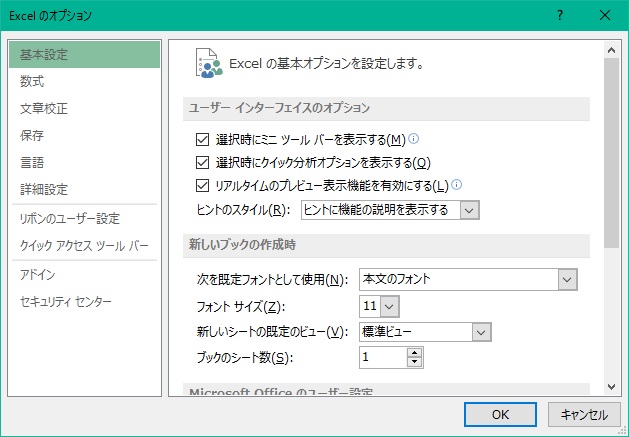629x437 pixels.
Task: Click the Excel basic options header icon
Action: point(209,63)
